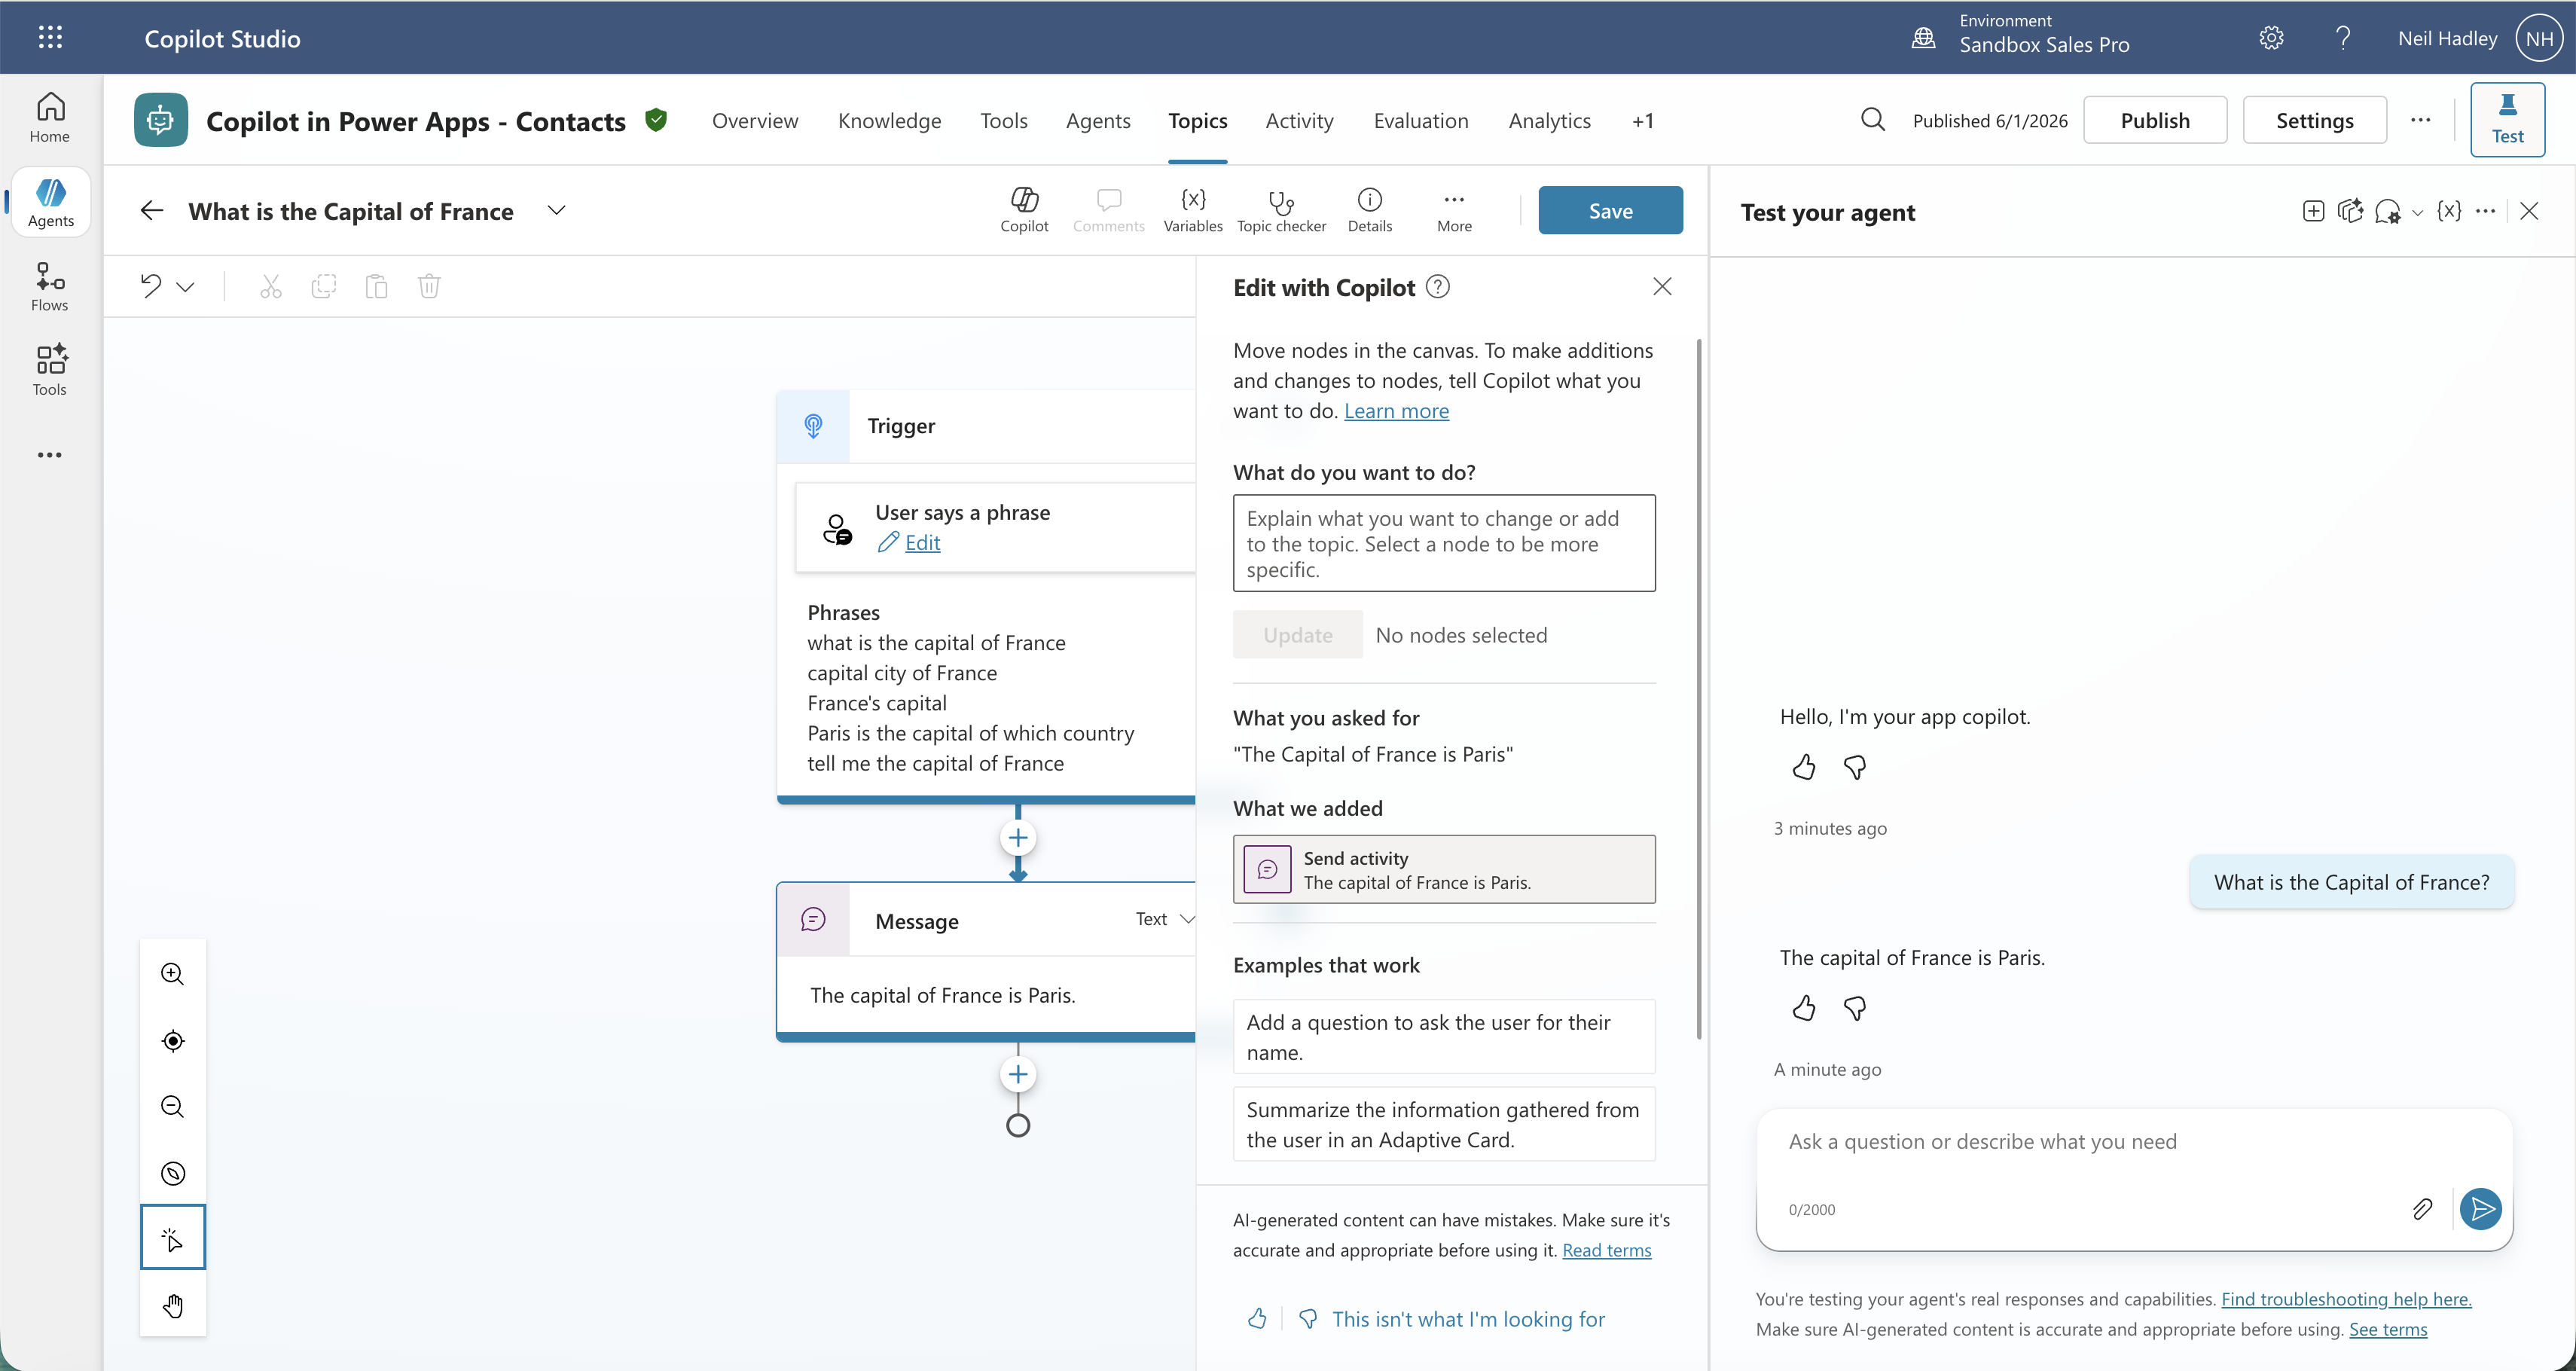Click the Edit with Copilot panel scrollbar
The image size is (2576, 1371).
pyautogui.click(x=1698, y=689)
